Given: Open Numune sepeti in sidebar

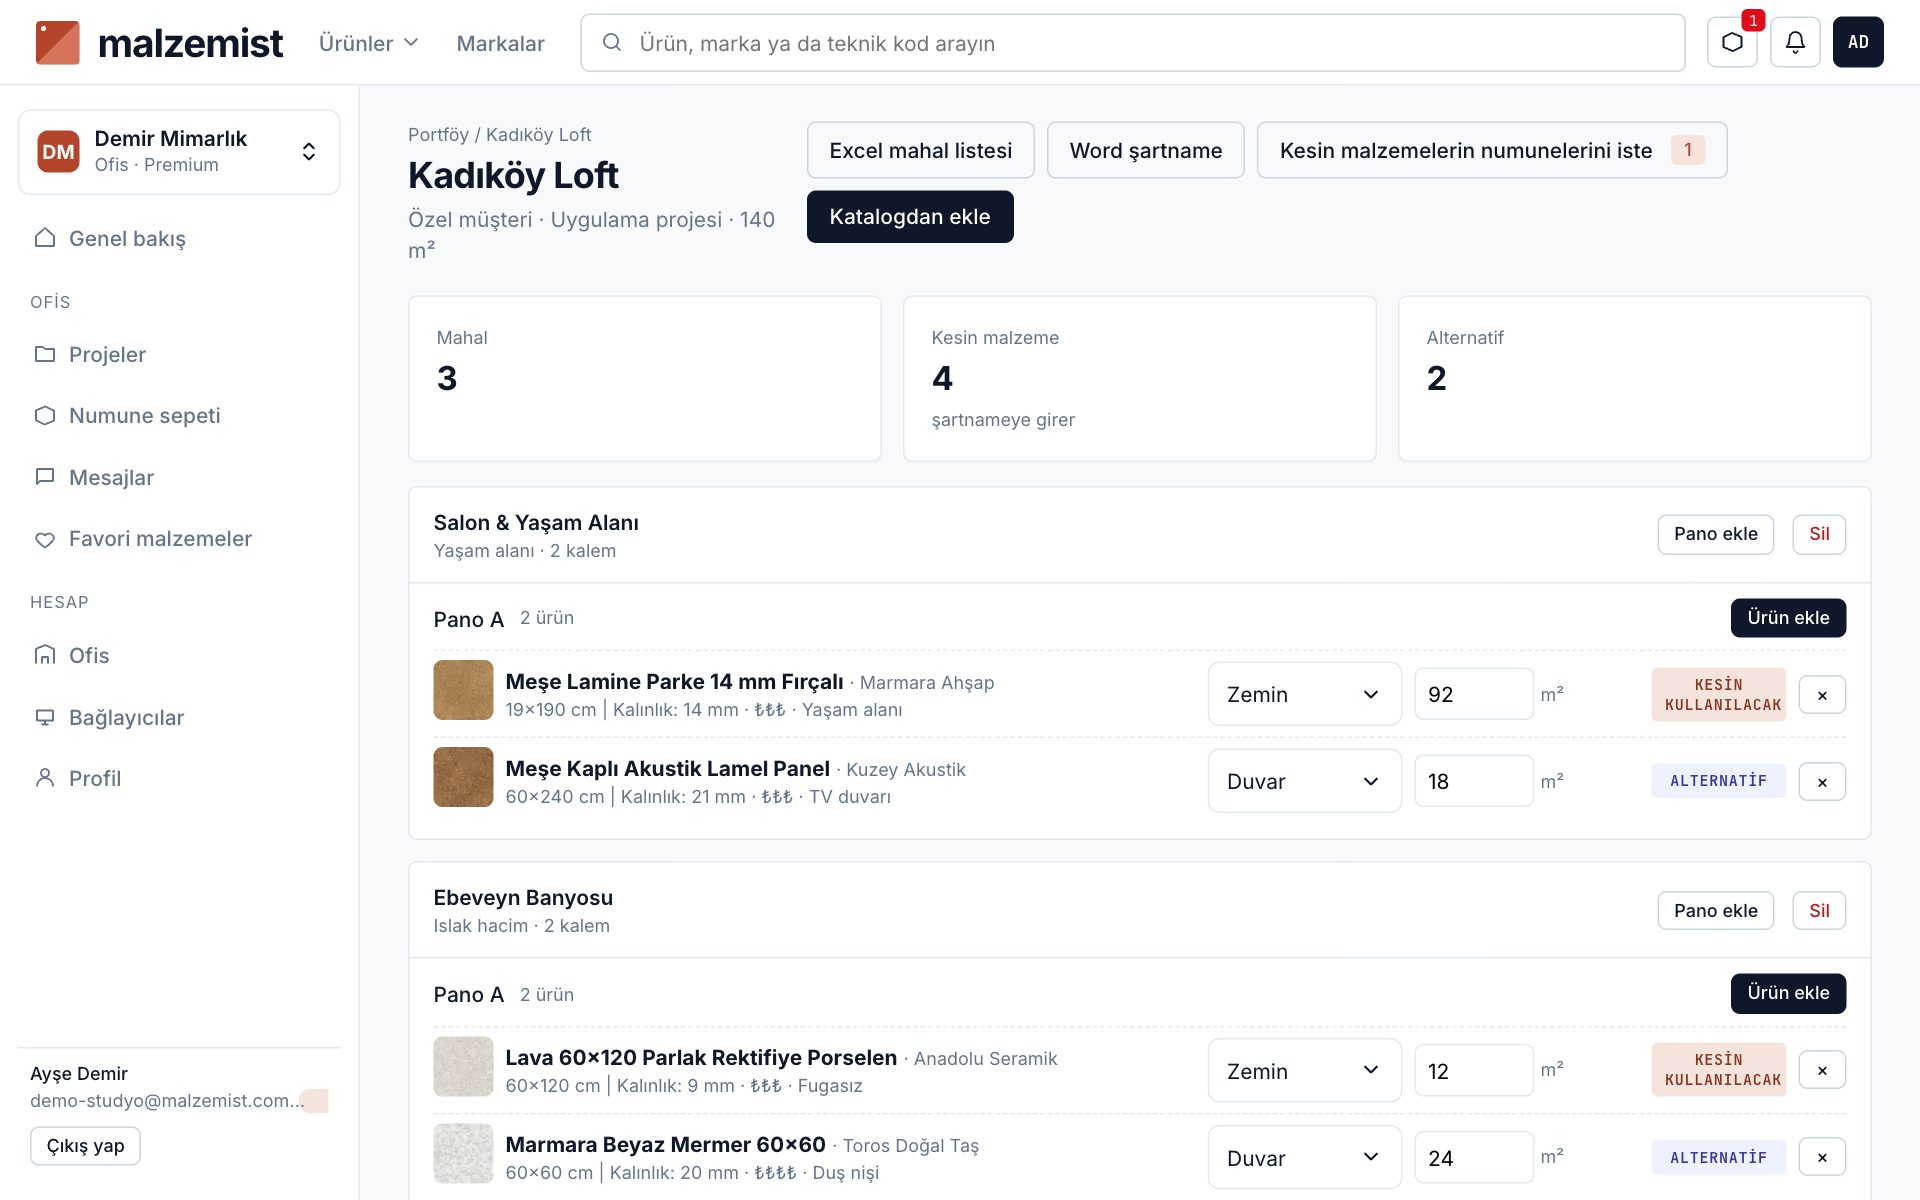Looking at the screenshot, I should click(179, 415).
